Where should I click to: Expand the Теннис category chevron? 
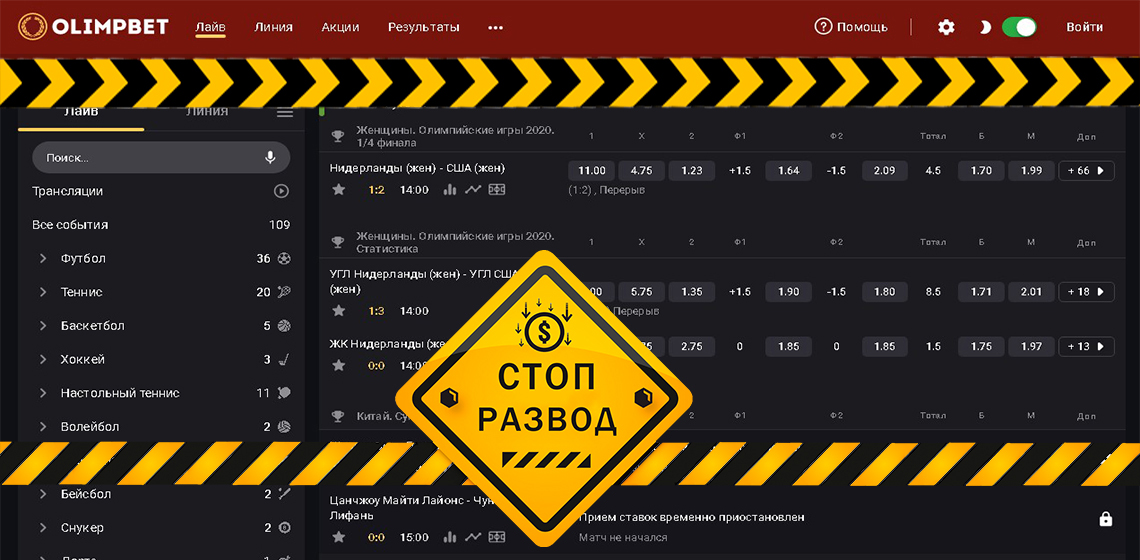(44, 292)
